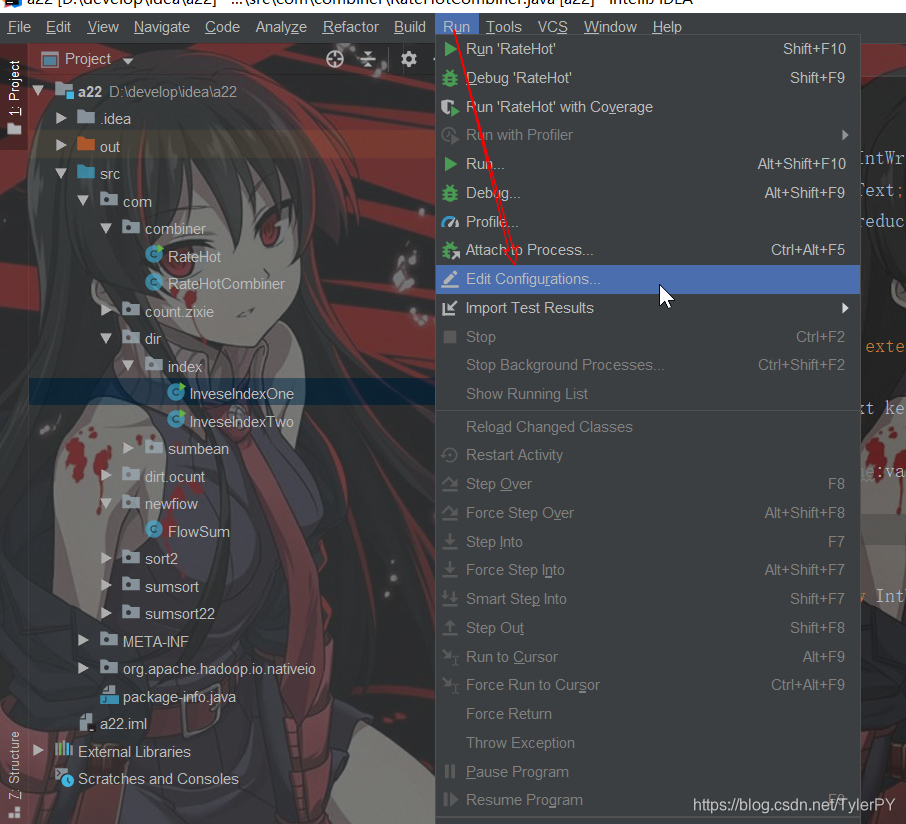Select the RateHotCombiner class

[x=226, y=284]
